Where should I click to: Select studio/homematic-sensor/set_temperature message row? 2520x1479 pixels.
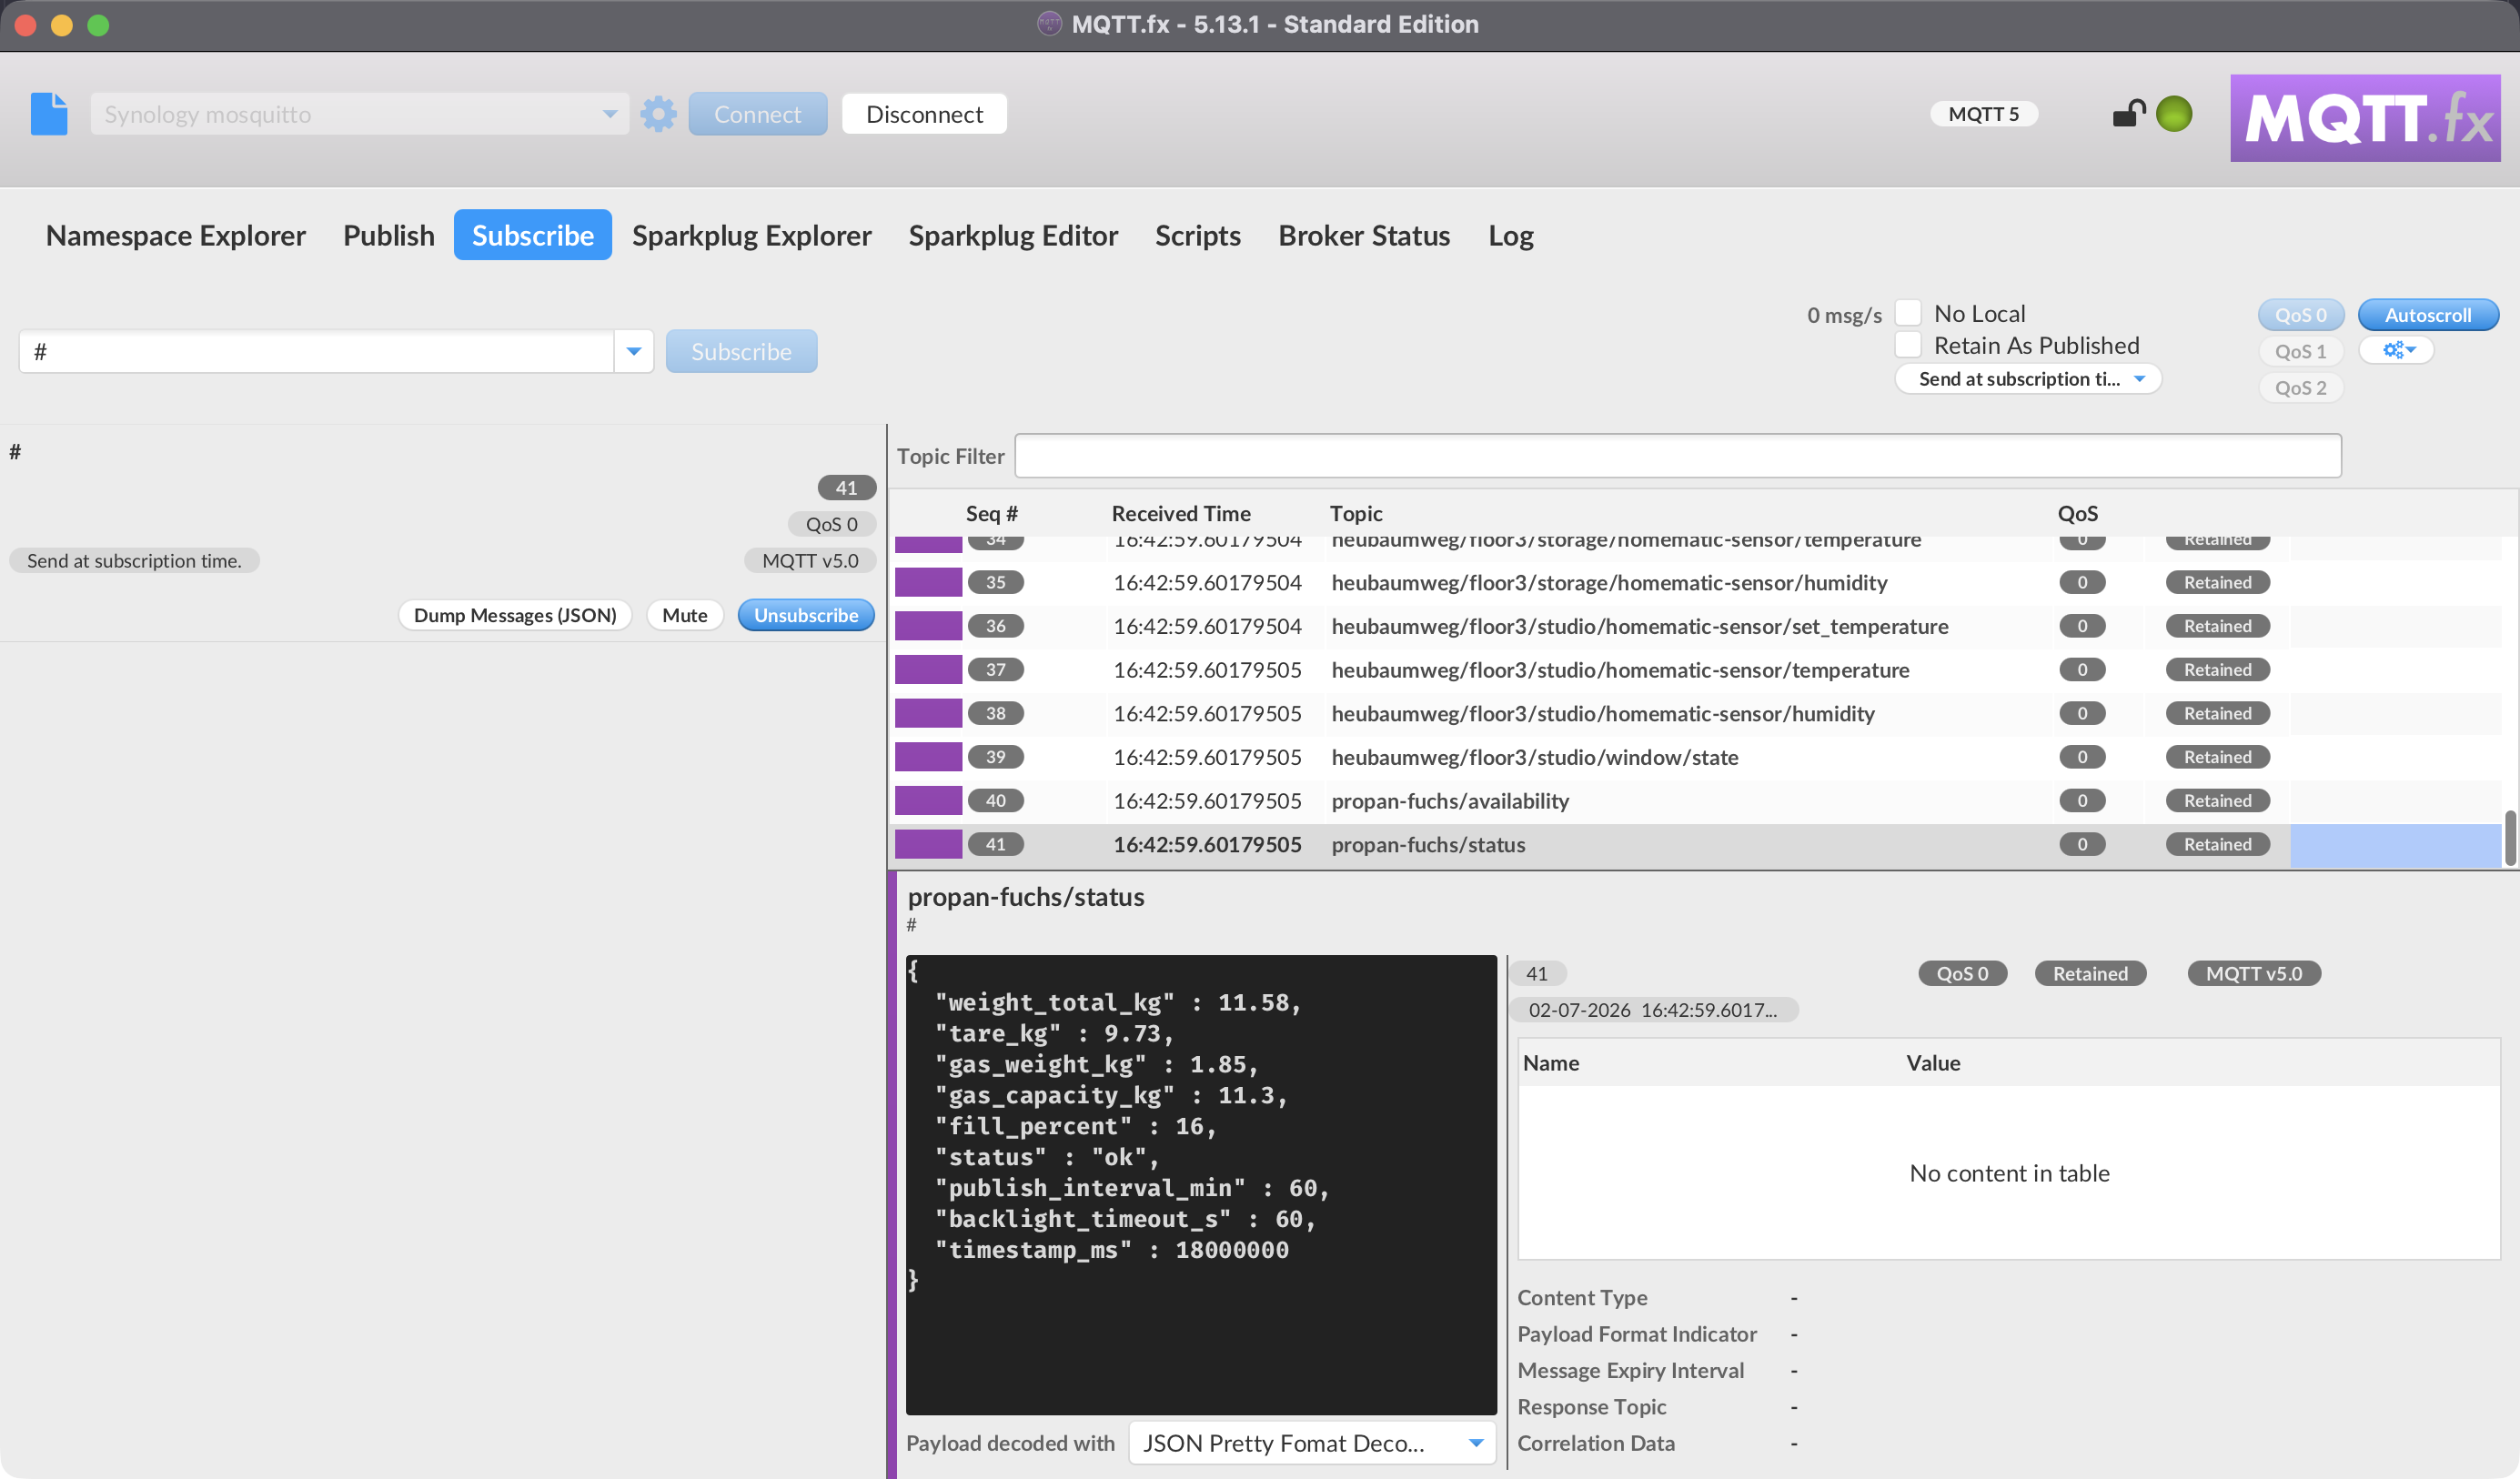point(1695,626)
